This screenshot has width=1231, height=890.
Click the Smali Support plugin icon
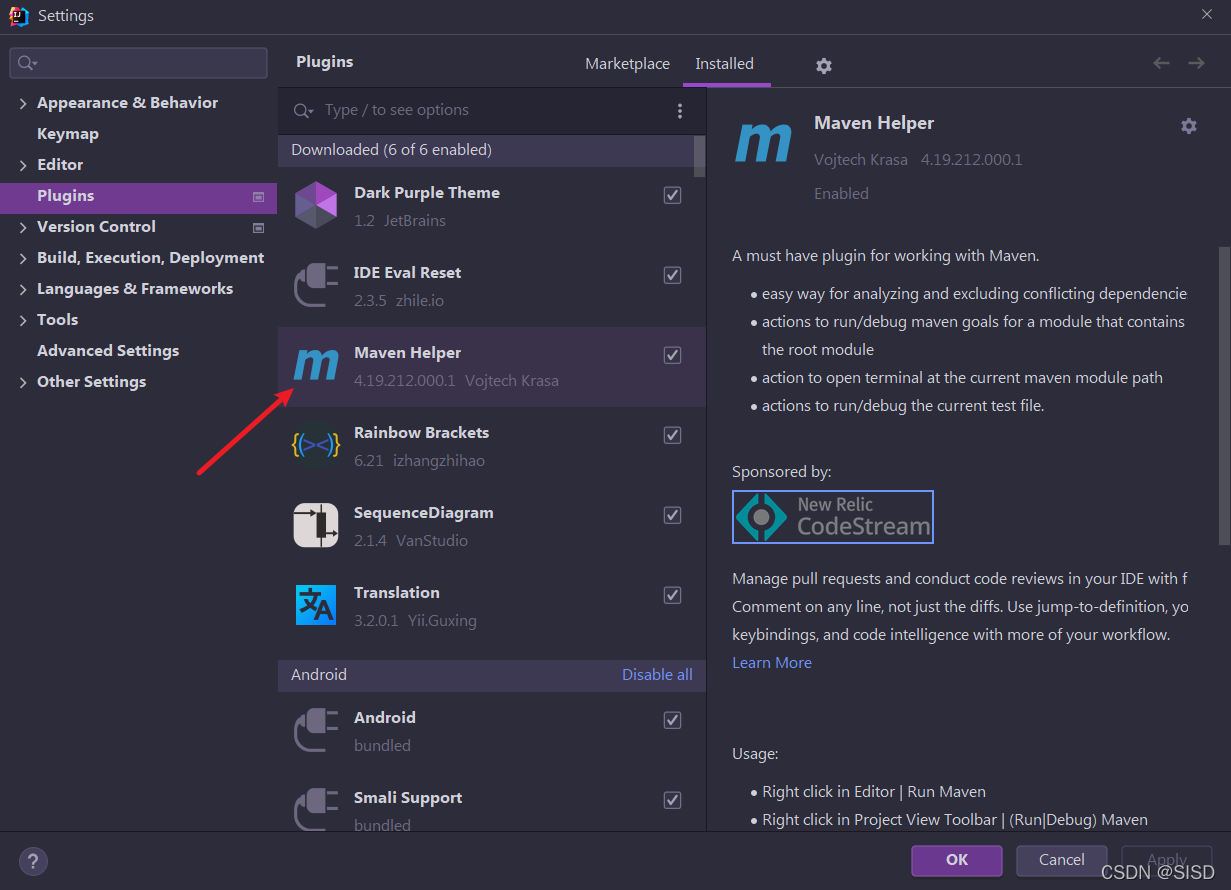(x=316, y=810)
